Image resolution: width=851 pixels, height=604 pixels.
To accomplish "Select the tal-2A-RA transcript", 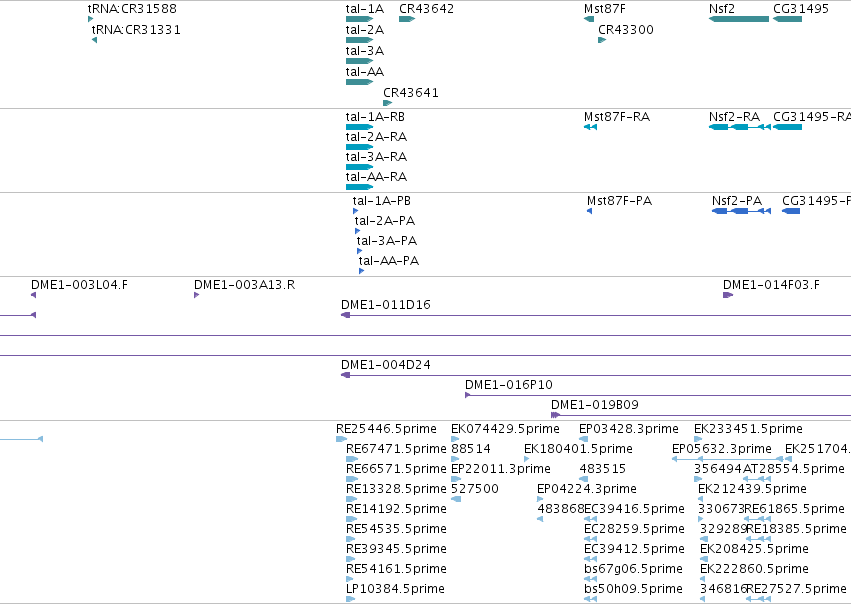I will pyautogui.click(x=359, y=148).
